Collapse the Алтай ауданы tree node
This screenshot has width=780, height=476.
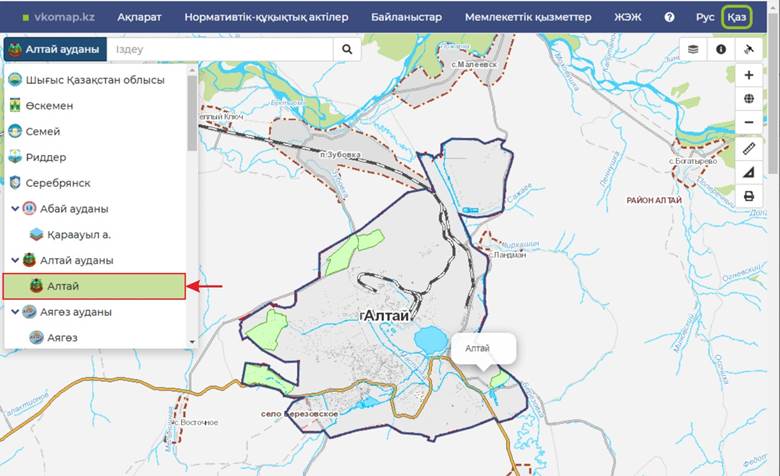pos(15,260)
